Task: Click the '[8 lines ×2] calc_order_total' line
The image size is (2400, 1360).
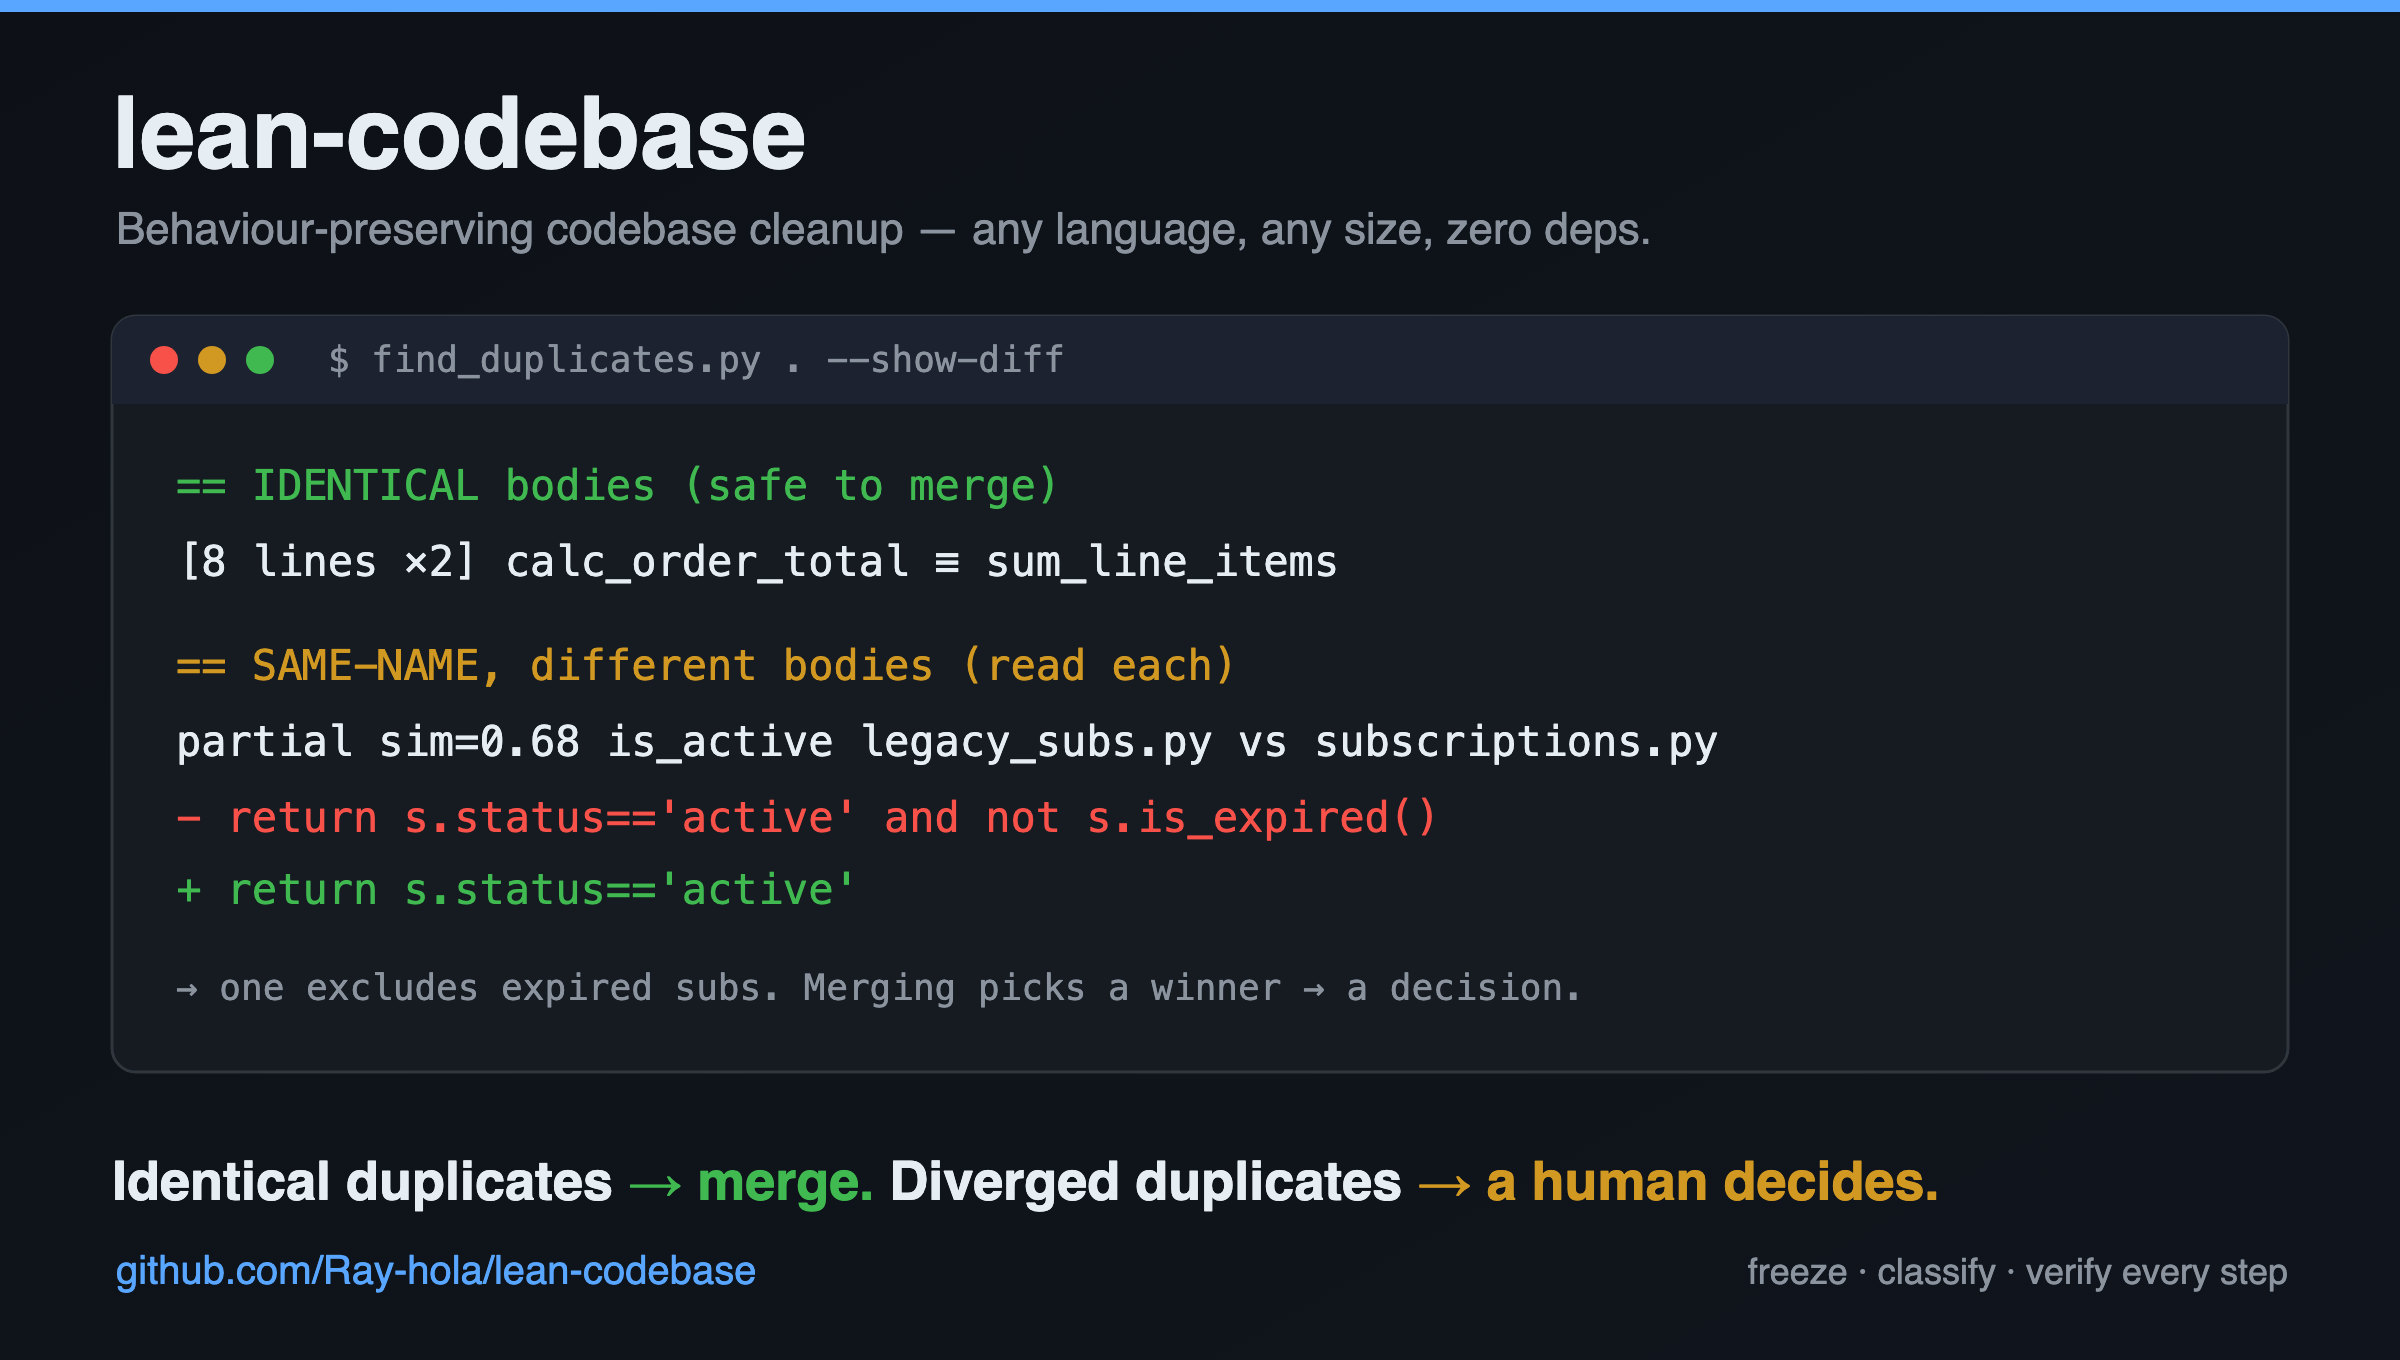Action: (757, 562)
